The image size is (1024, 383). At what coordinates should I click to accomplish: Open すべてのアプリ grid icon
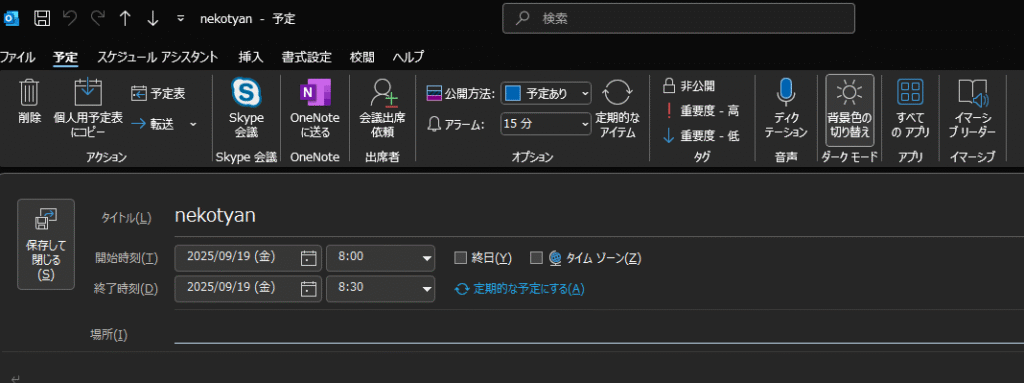[x=910, y=108]
